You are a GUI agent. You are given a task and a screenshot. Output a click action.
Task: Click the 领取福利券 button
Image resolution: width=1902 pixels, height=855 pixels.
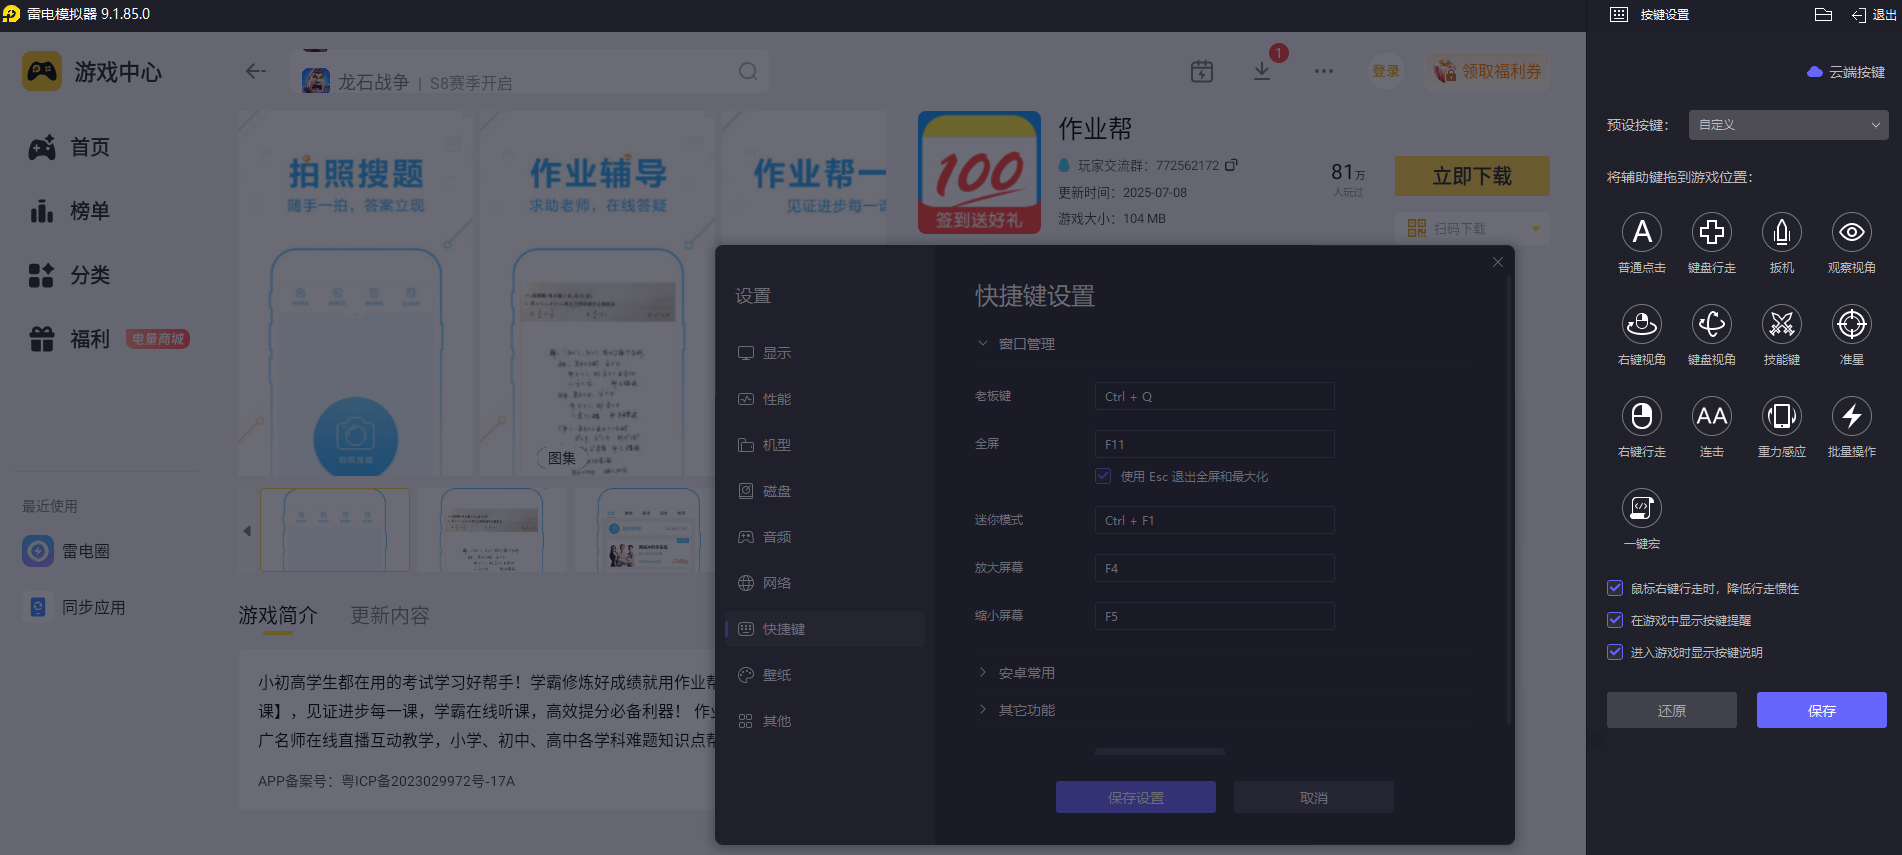1487,71
